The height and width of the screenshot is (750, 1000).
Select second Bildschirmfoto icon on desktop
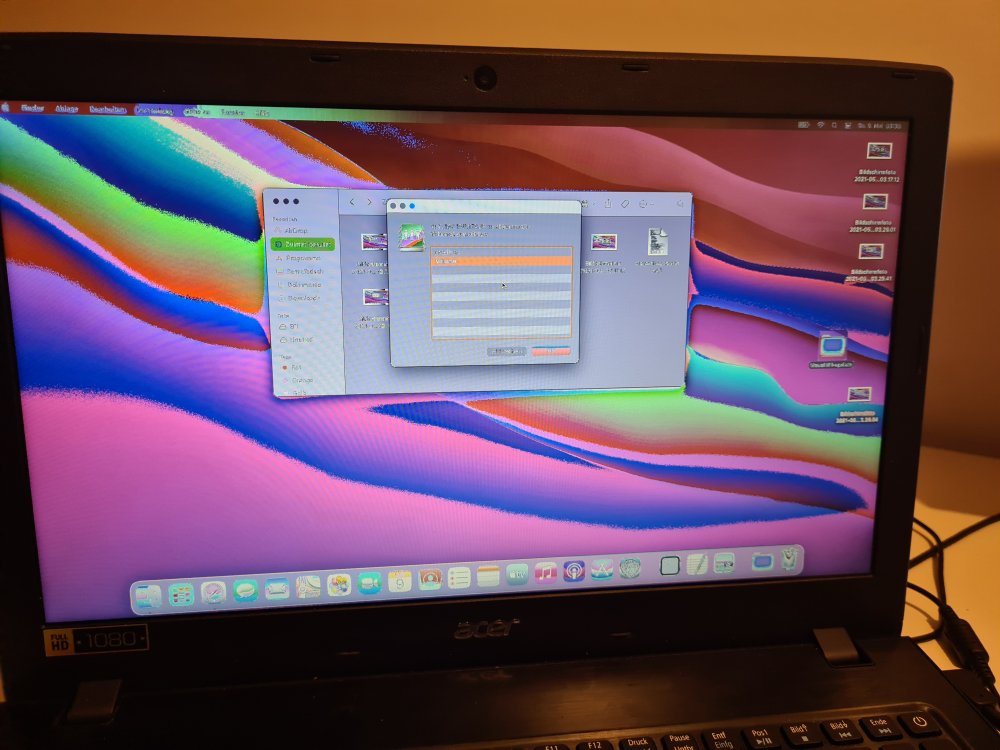(875, 202)
